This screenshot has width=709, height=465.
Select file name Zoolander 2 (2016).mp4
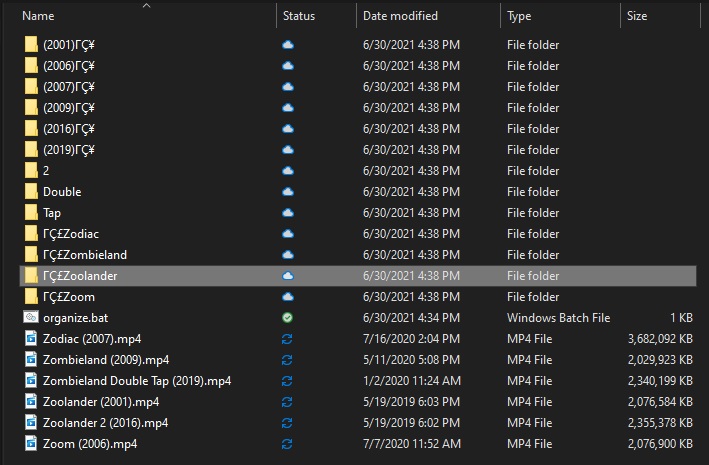pyautogui.click(x=105, y=423)
